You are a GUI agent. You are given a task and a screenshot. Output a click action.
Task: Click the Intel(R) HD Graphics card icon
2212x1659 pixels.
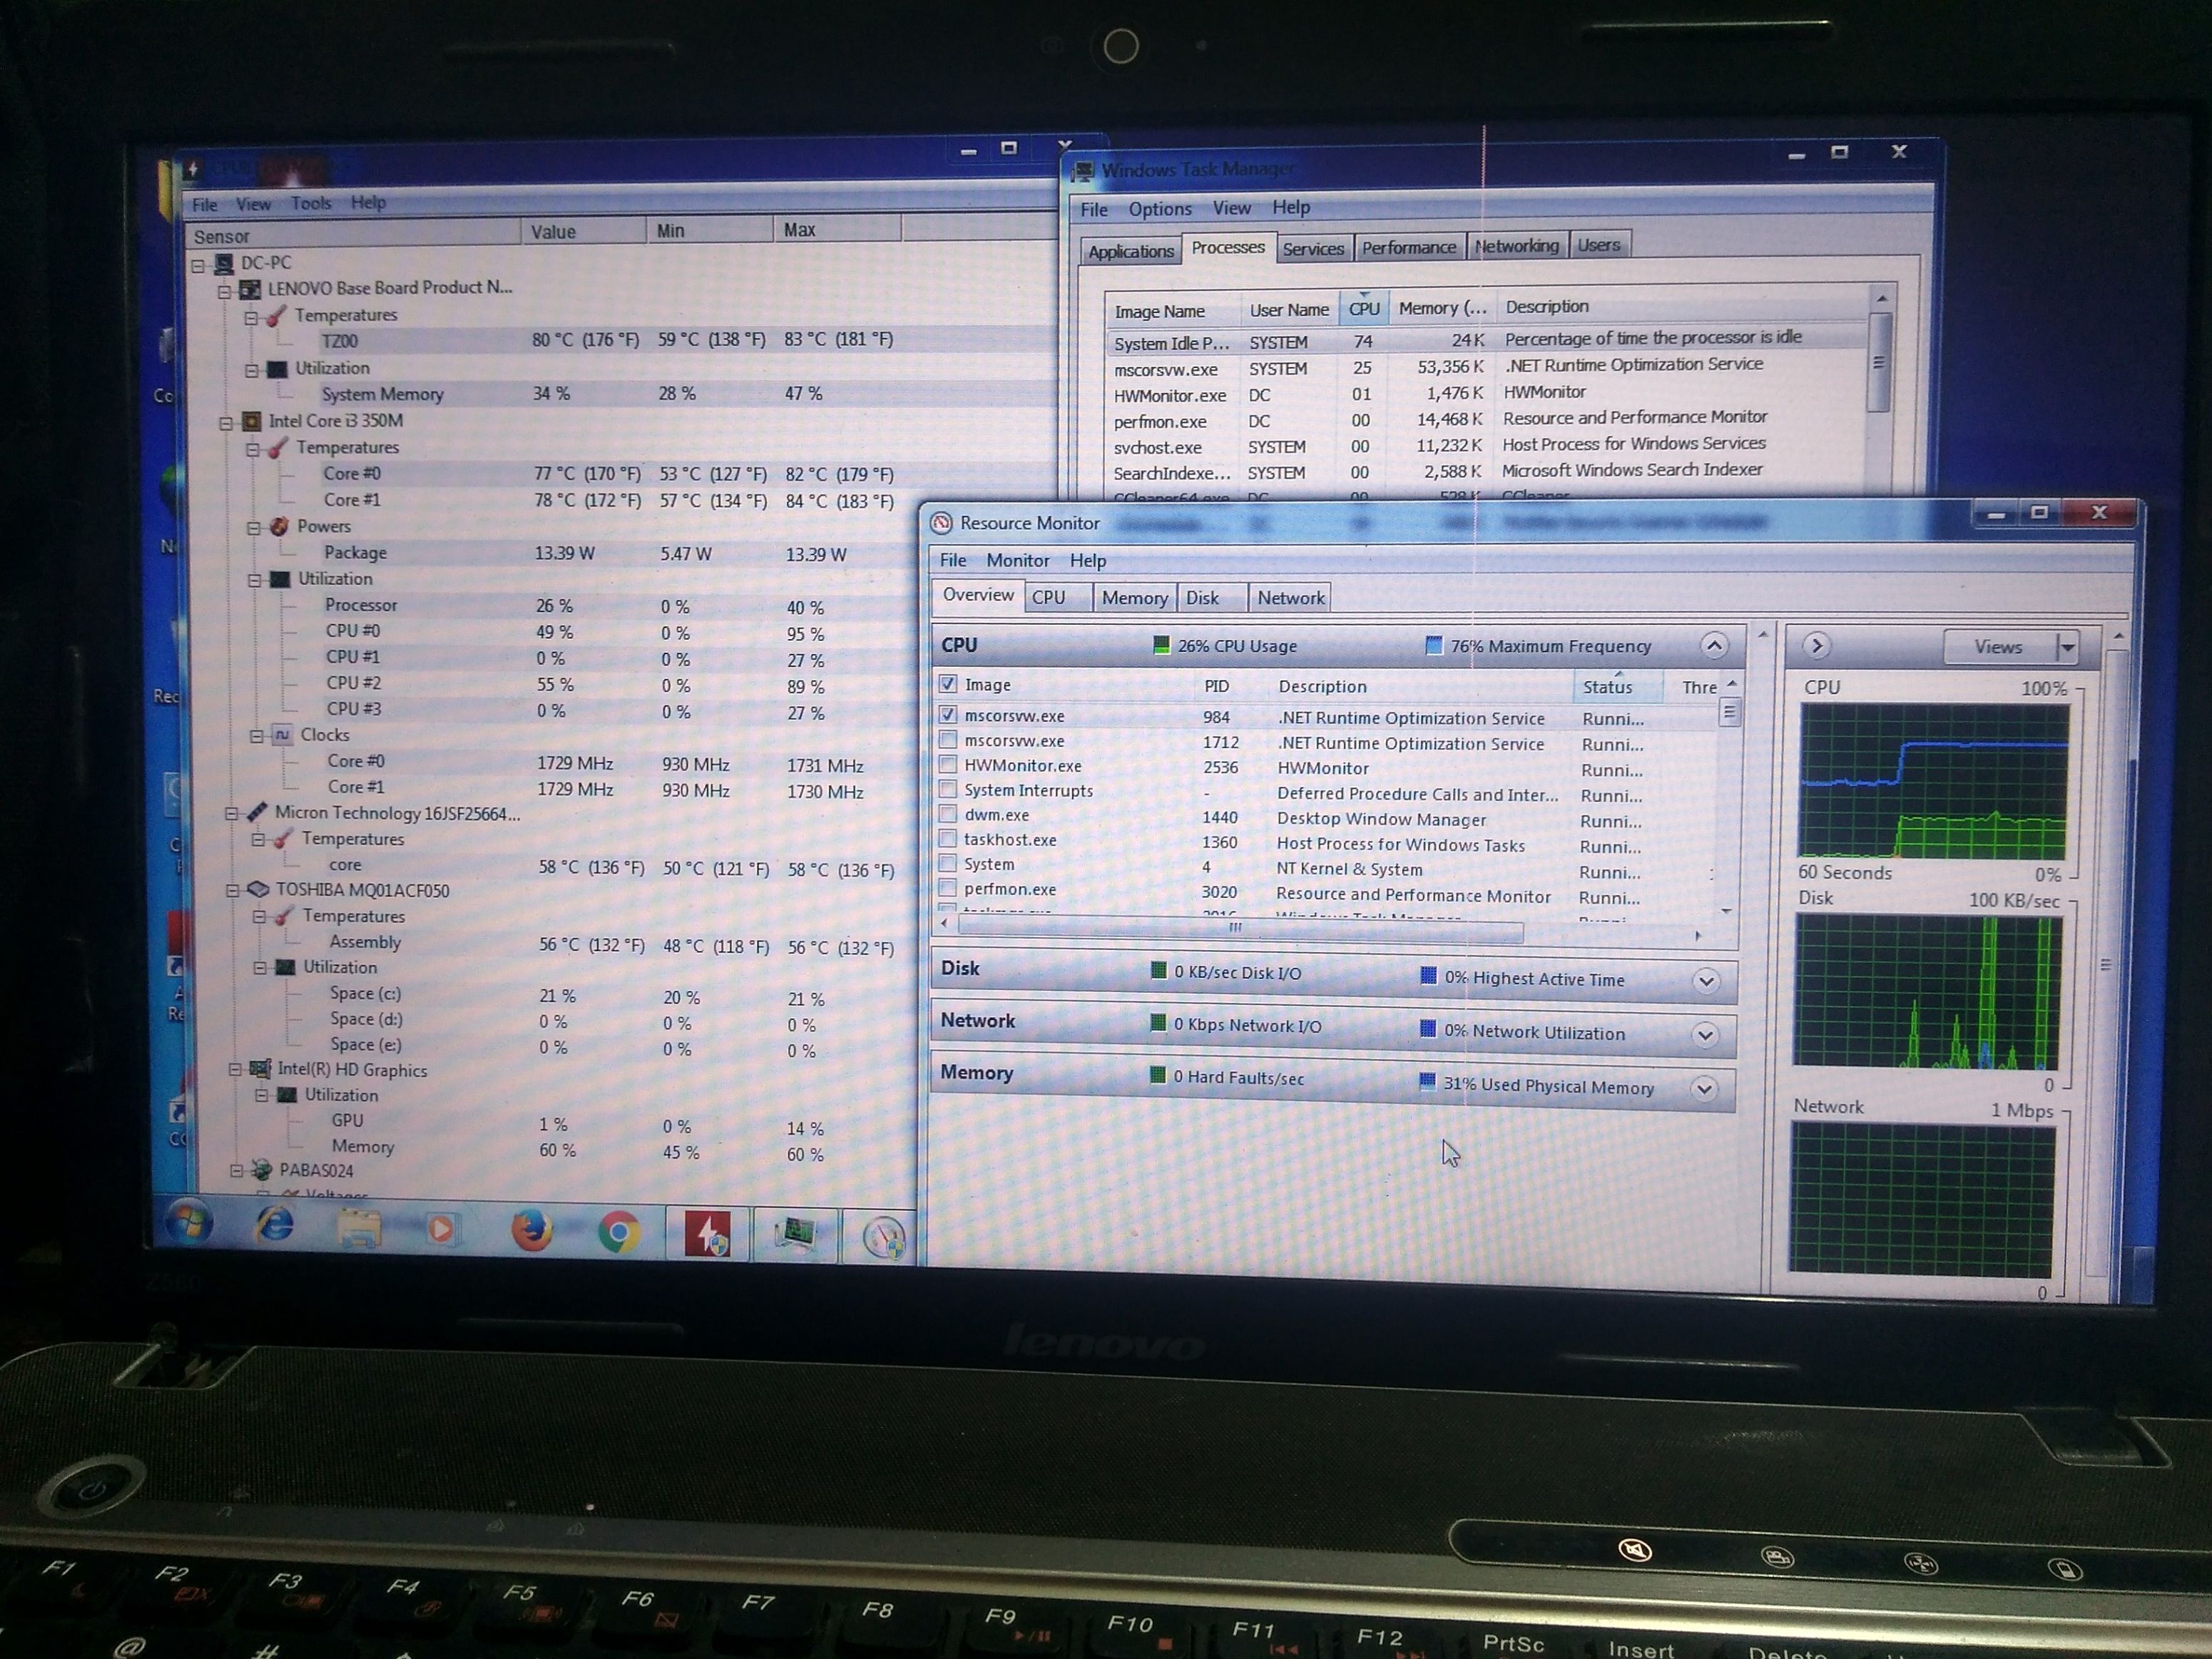coord(260,1069)
